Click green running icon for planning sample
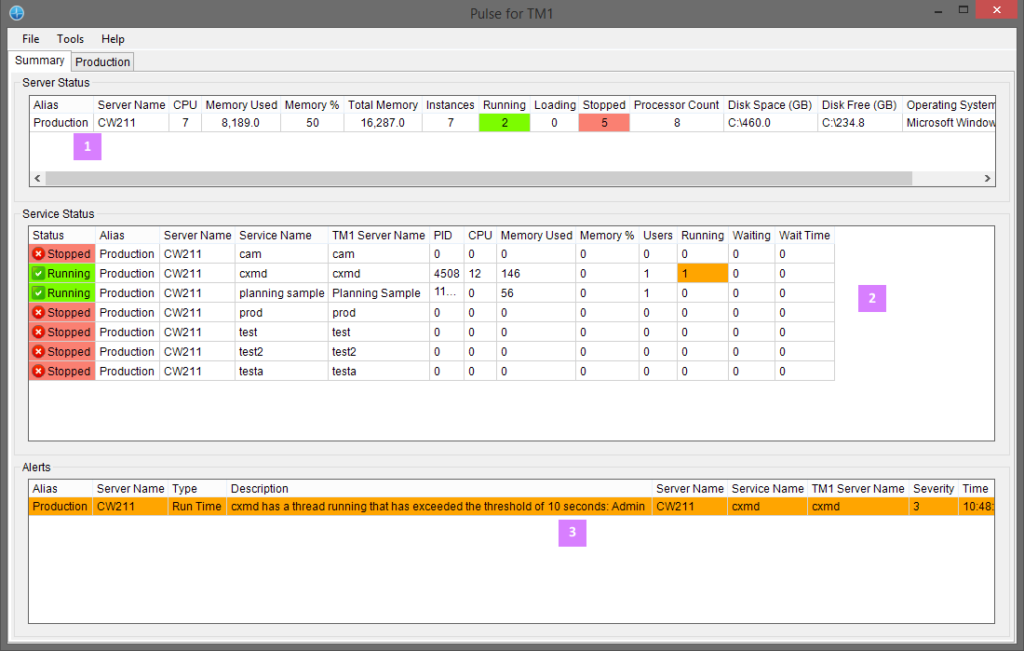Screen dimensions: 1024x651 (x=39, y=293)
